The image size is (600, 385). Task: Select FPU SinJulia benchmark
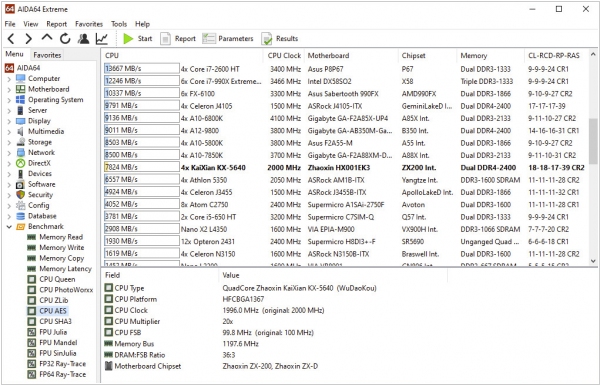[x=52, y=353]
